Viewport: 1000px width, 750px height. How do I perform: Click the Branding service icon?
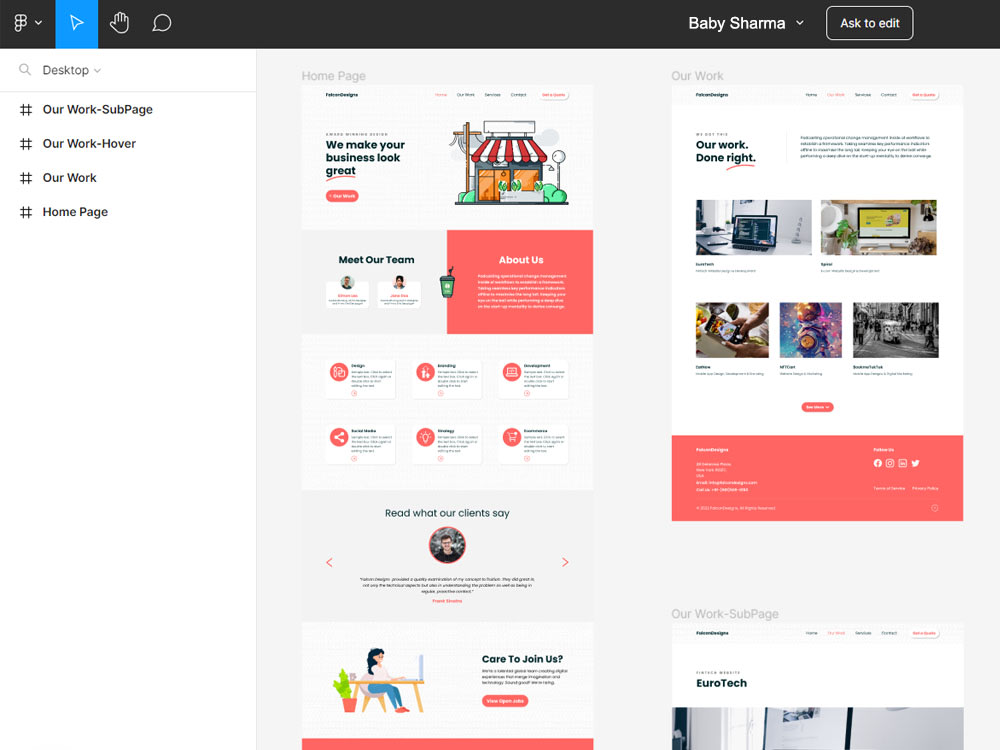click(x=425, y=372)
